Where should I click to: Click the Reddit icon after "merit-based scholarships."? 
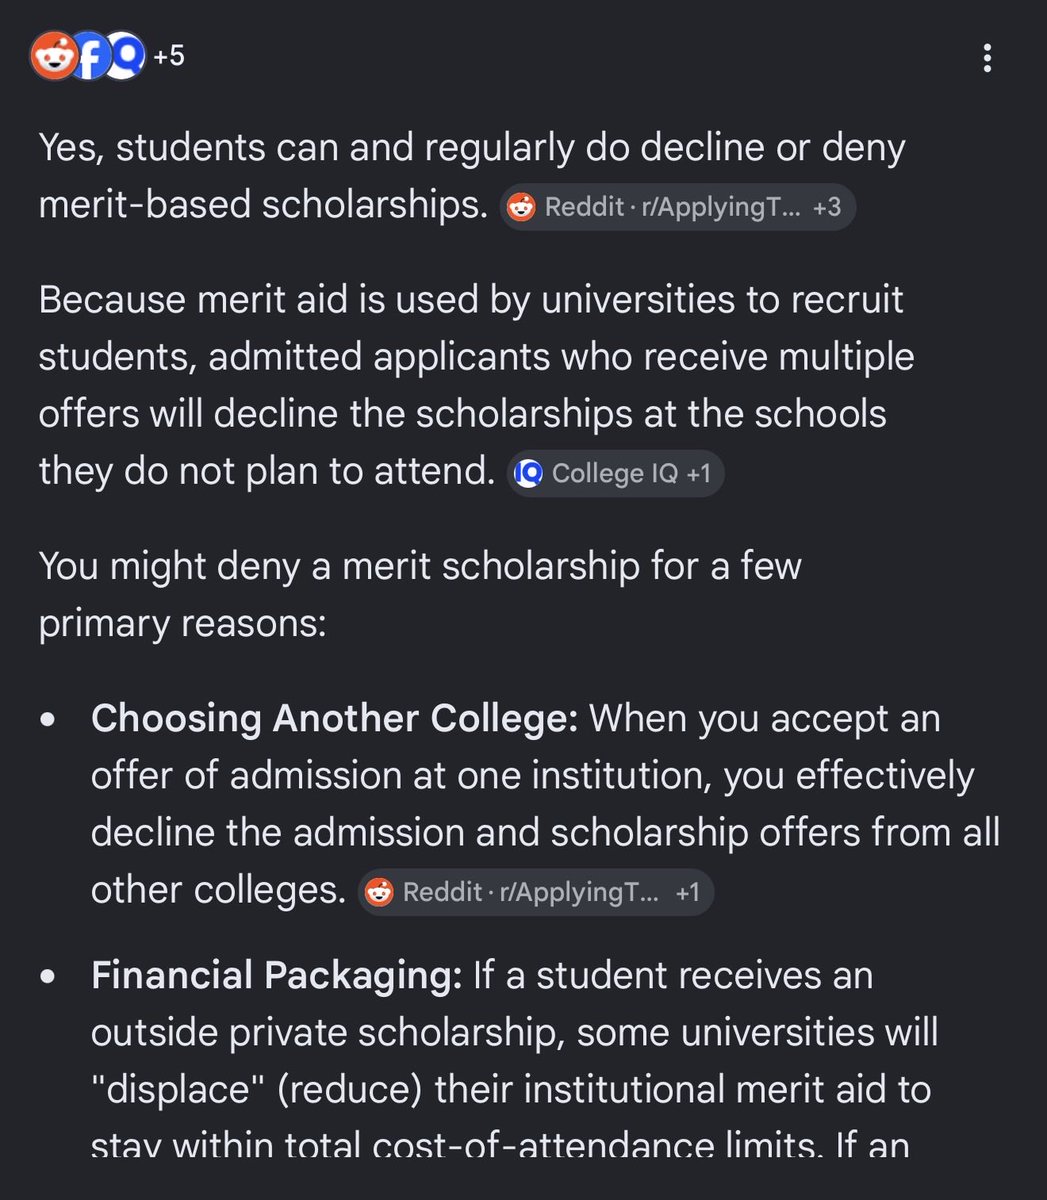point(521,208)
